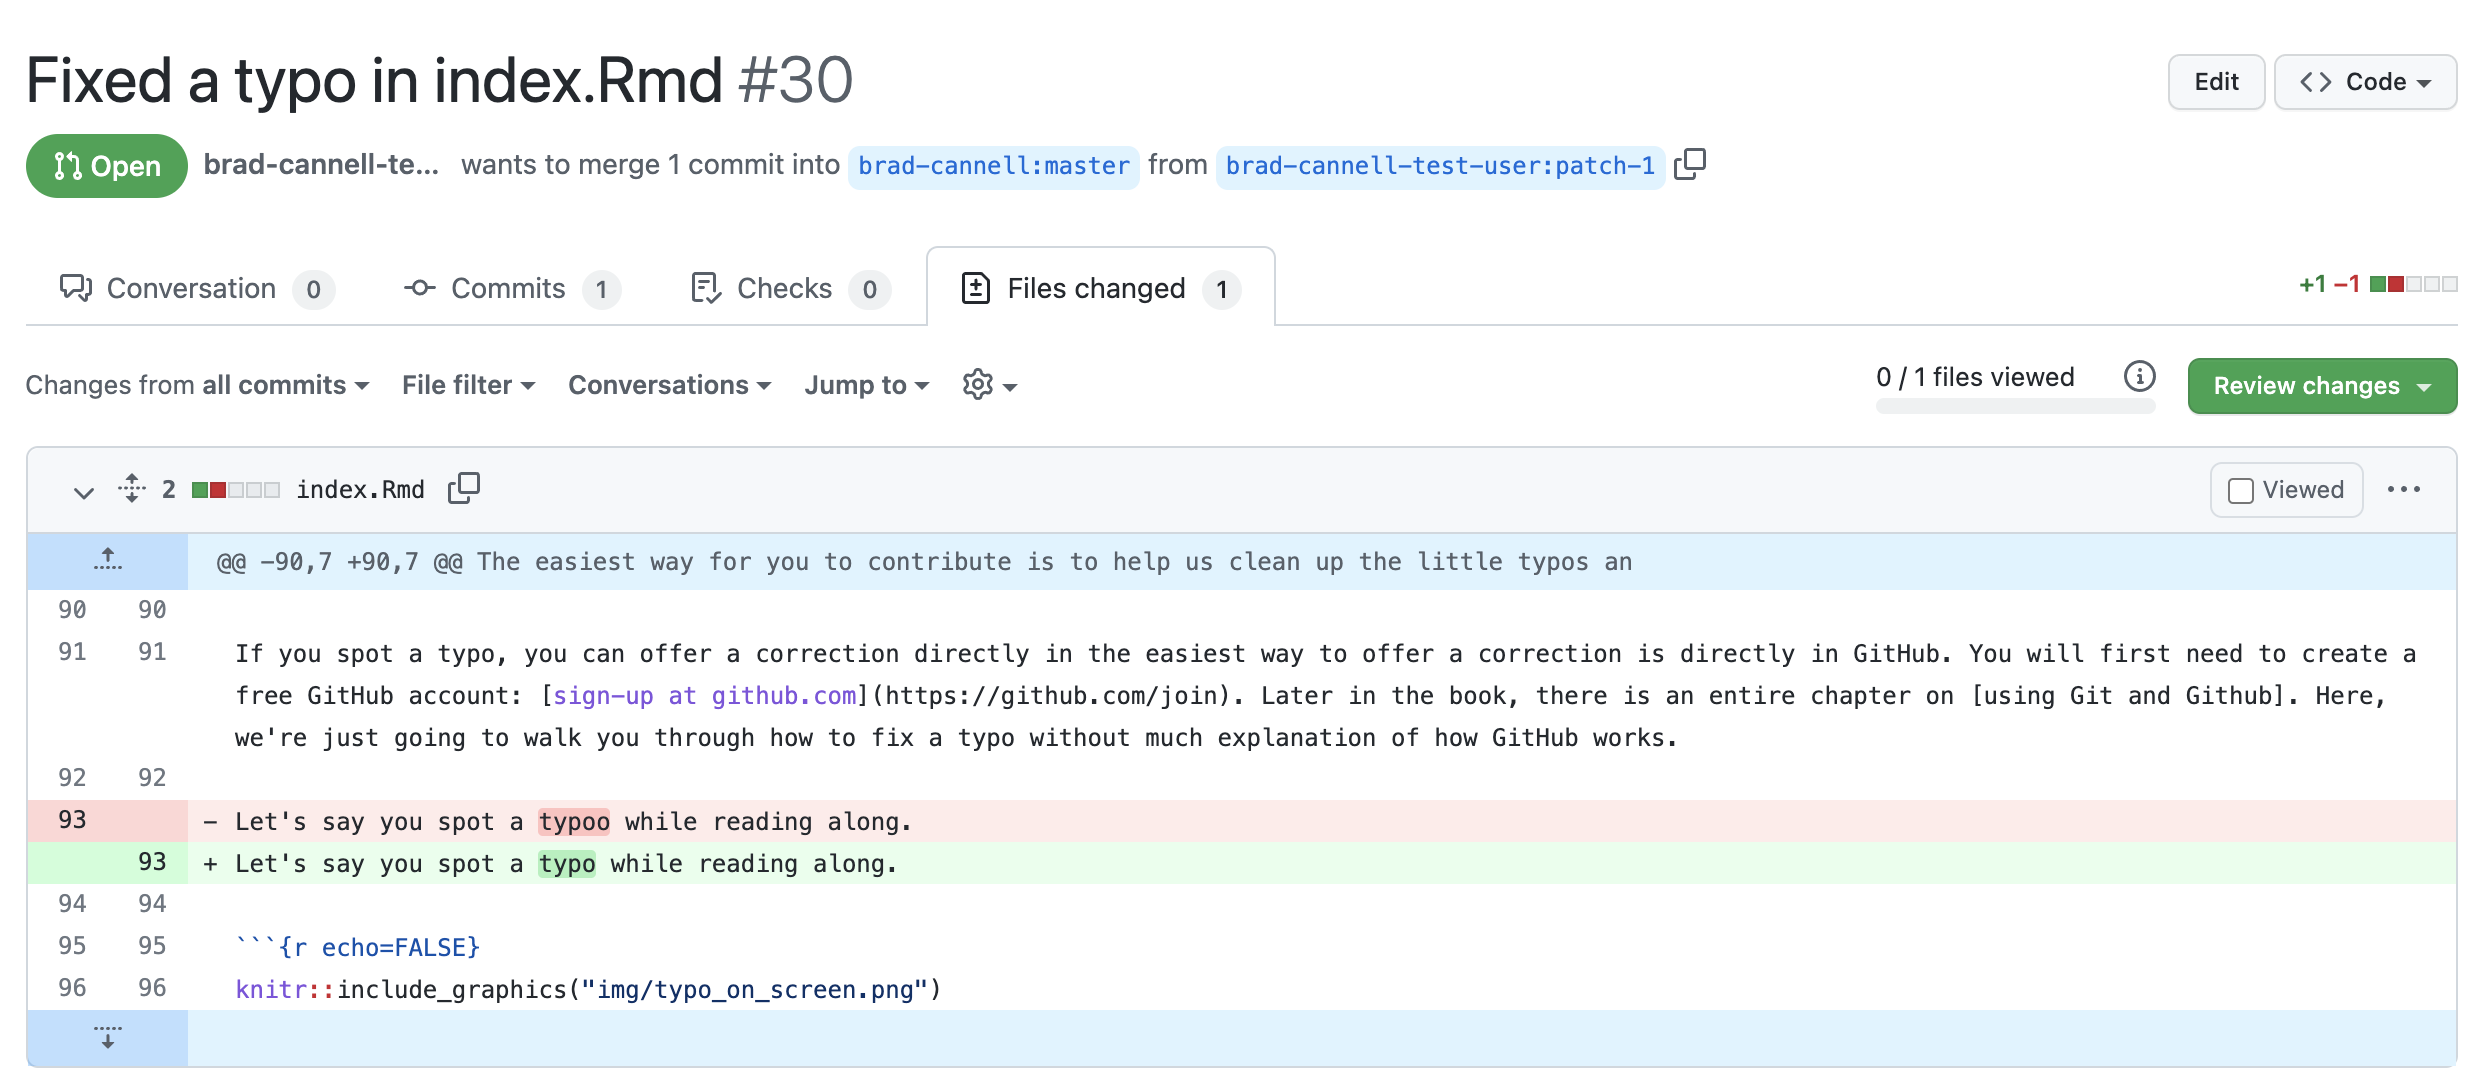The width and height of the screenshot is (2490, 1092).
Task: Open the brad-cannell-test-user:patch-1 branch link
Action: click(1440, 166)
